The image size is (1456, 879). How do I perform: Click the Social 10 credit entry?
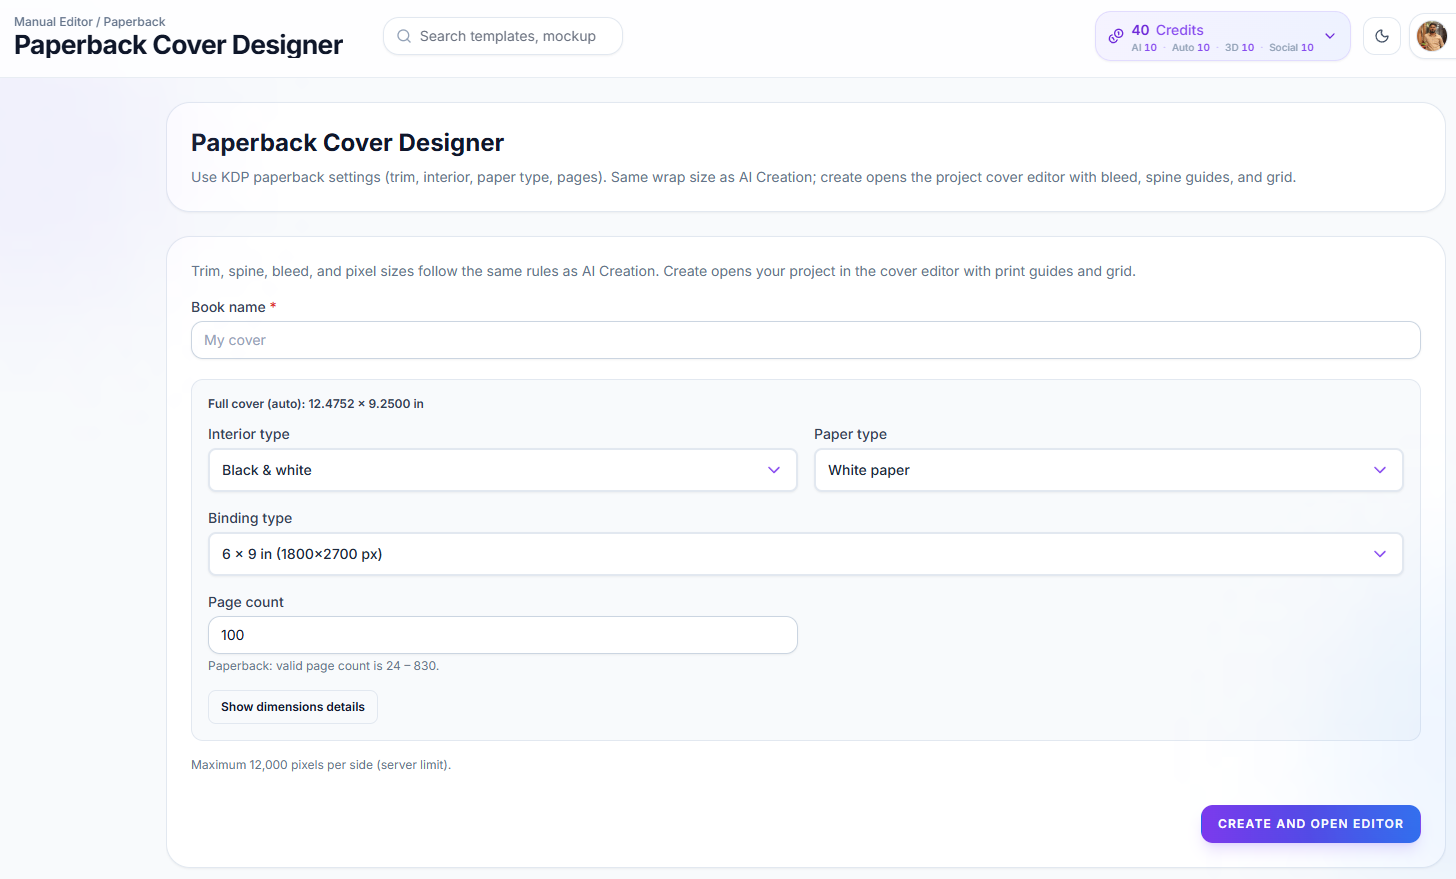(1291, 47)
